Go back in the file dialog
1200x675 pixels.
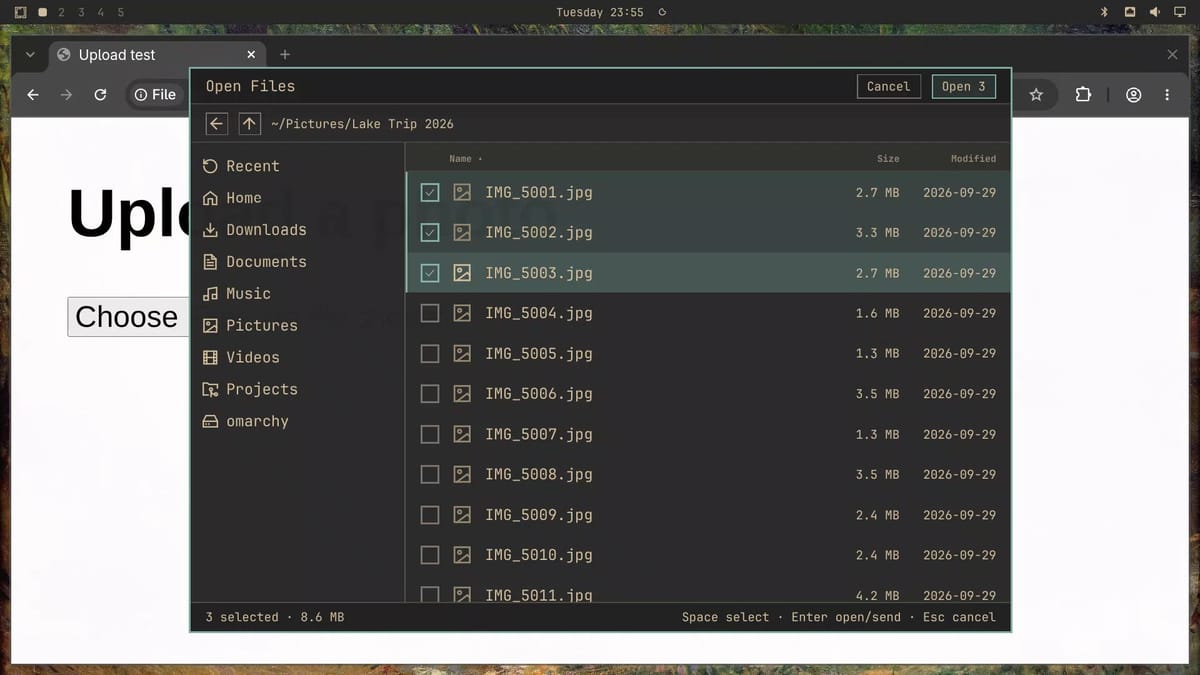pyautogui.click(x=217, y=124)
